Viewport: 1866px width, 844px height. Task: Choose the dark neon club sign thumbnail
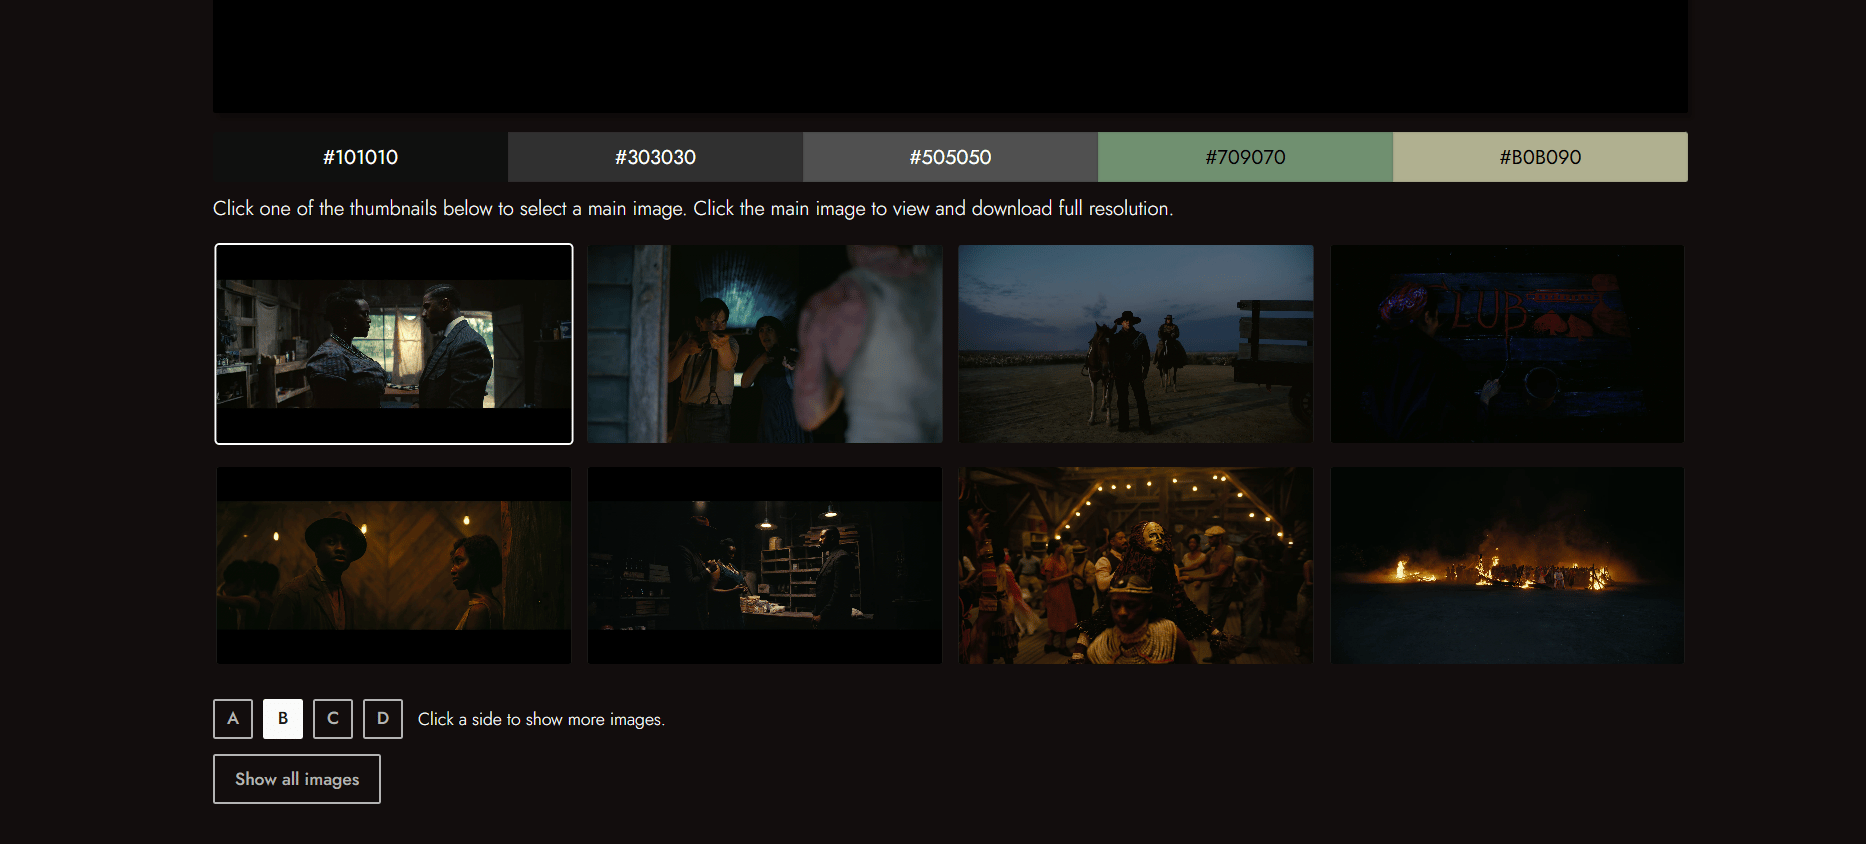[x=1507, y=344]
